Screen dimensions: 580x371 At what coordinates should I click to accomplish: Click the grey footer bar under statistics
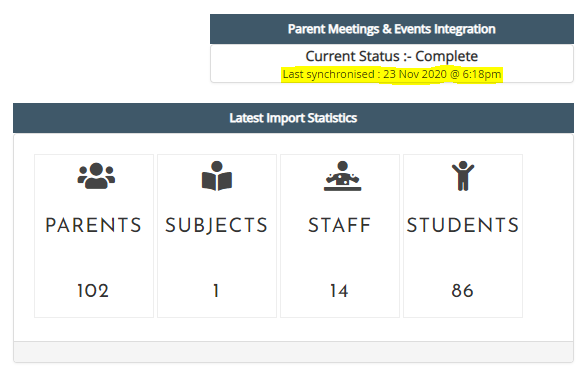(293, 351)
